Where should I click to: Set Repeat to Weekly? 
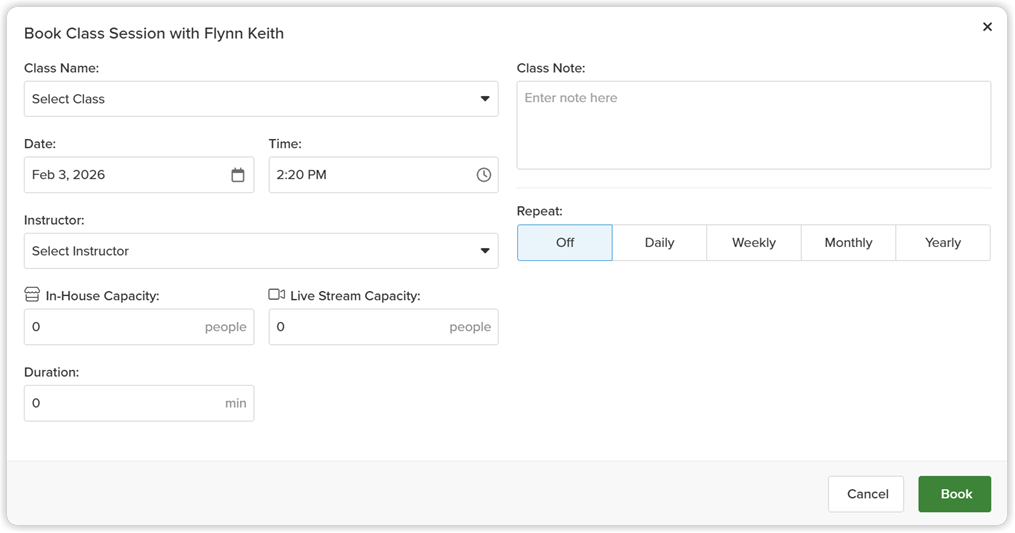pos(753,243)
